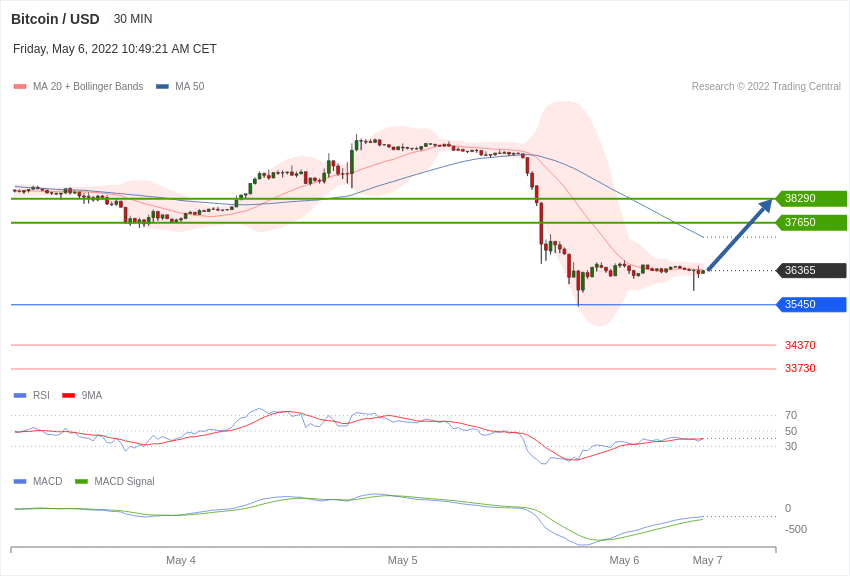The image size is (850, 576).
Task: Click the 'May 4' date axis label
Action: point(181,560)
